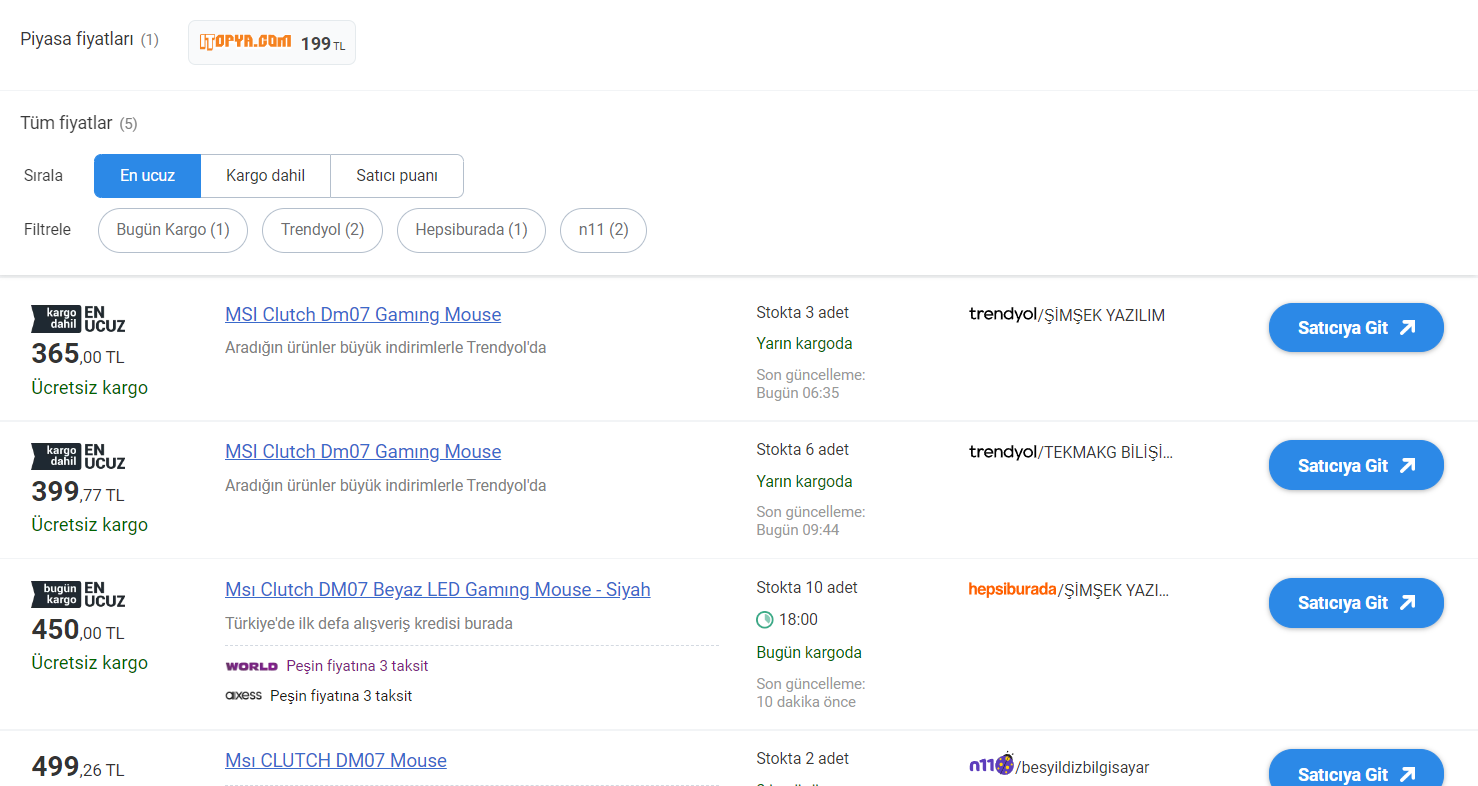The width and height of the screenshot is (1478, 786).
Task: Filter by n11 (2)
Action: click(x=603, y=230)
